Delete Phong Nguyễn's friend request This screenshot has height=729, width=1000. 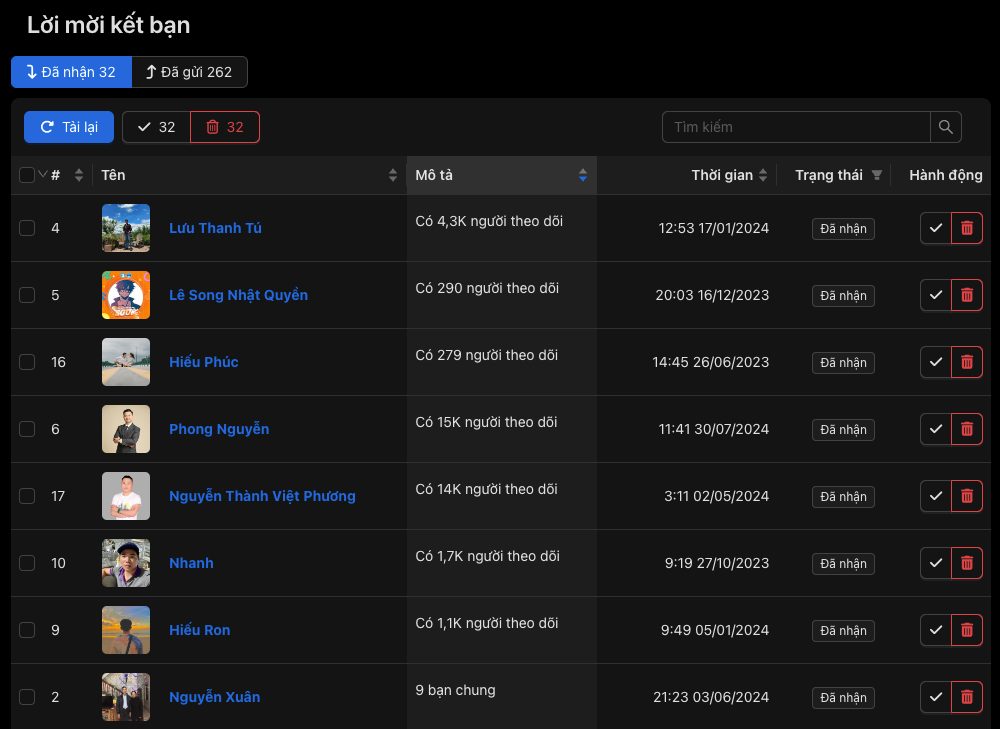click(x=967, y=429)
